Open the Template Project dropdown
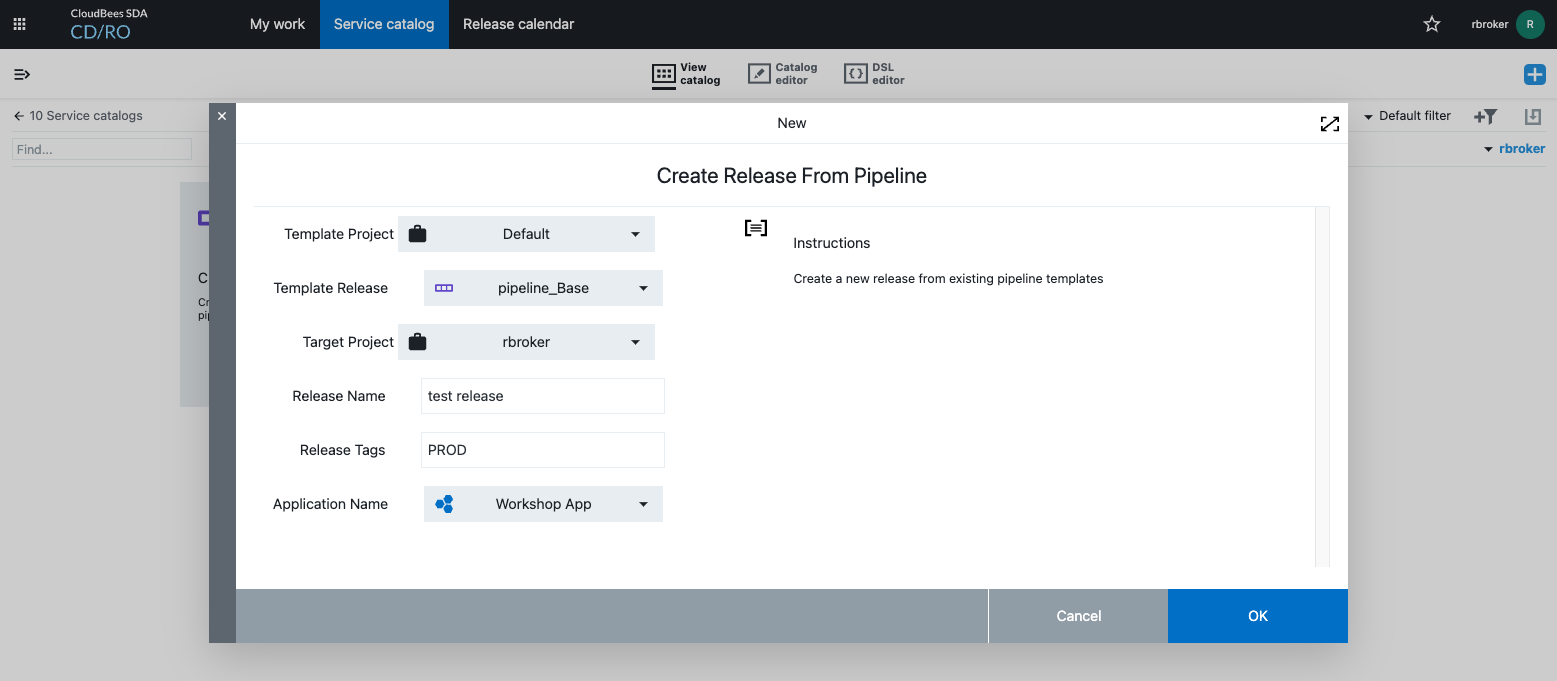 coord(526,234)
